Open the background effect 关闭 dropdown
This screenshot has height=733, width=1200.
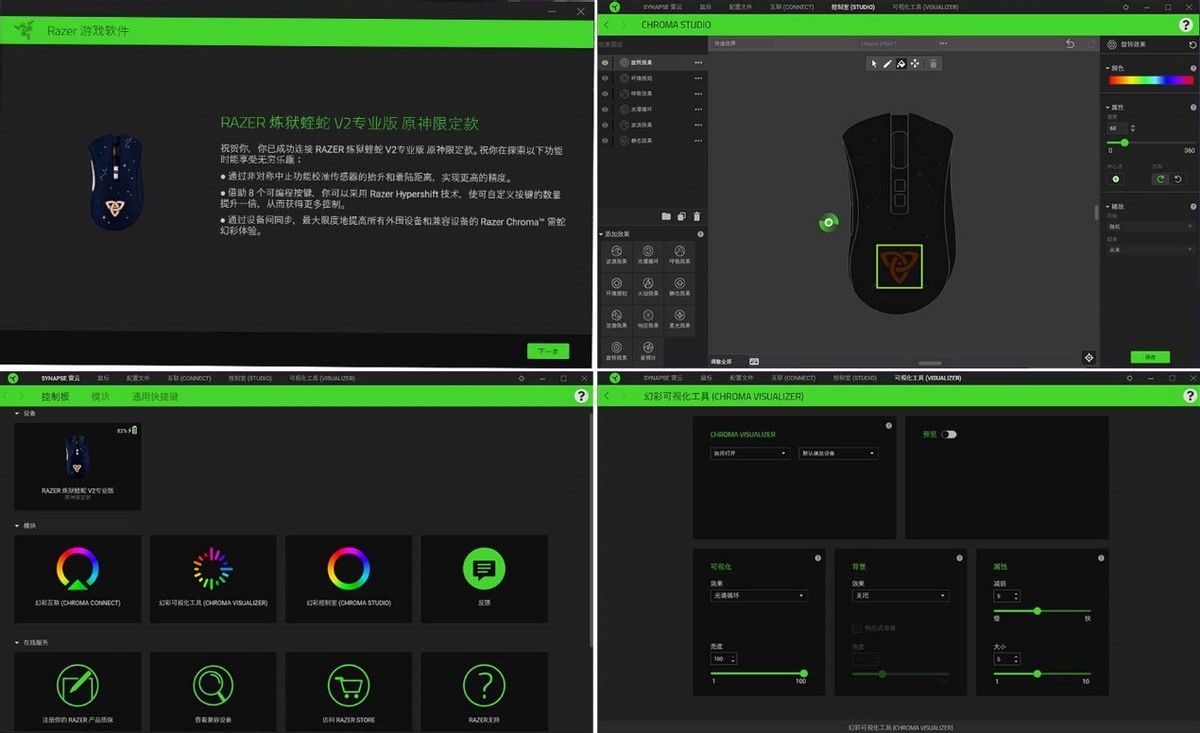(900, 596)
